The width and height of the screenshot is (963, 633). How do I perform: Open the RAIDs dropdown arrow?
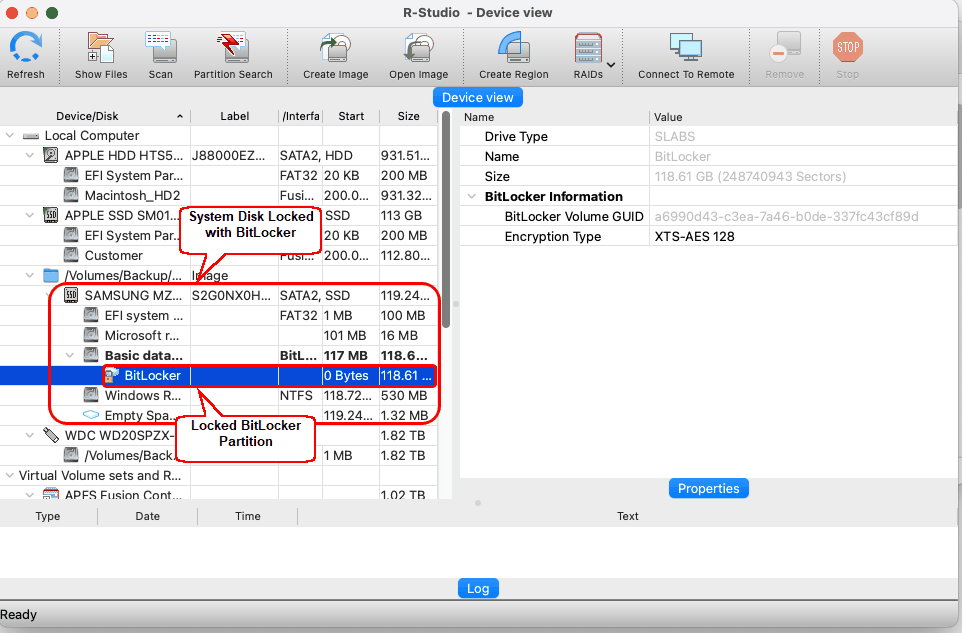[611, 64]
